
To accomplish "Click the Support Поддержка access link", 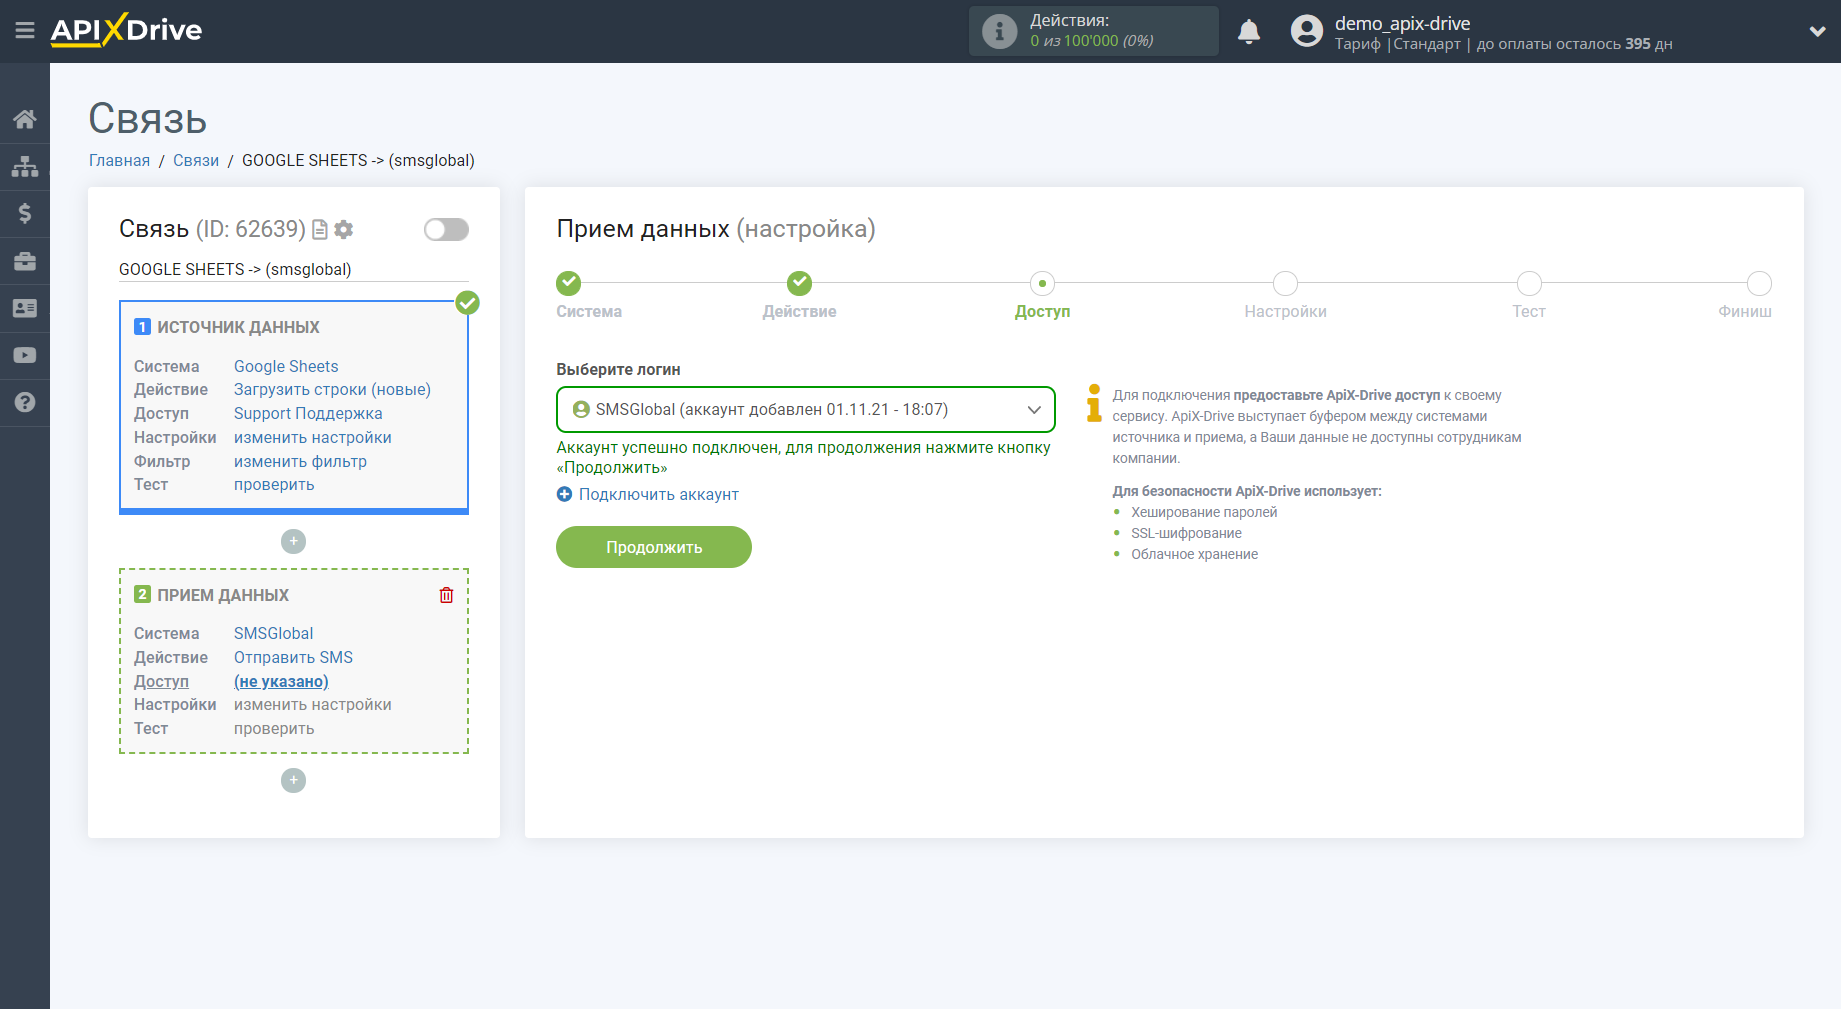I will (x=308, y=413).
